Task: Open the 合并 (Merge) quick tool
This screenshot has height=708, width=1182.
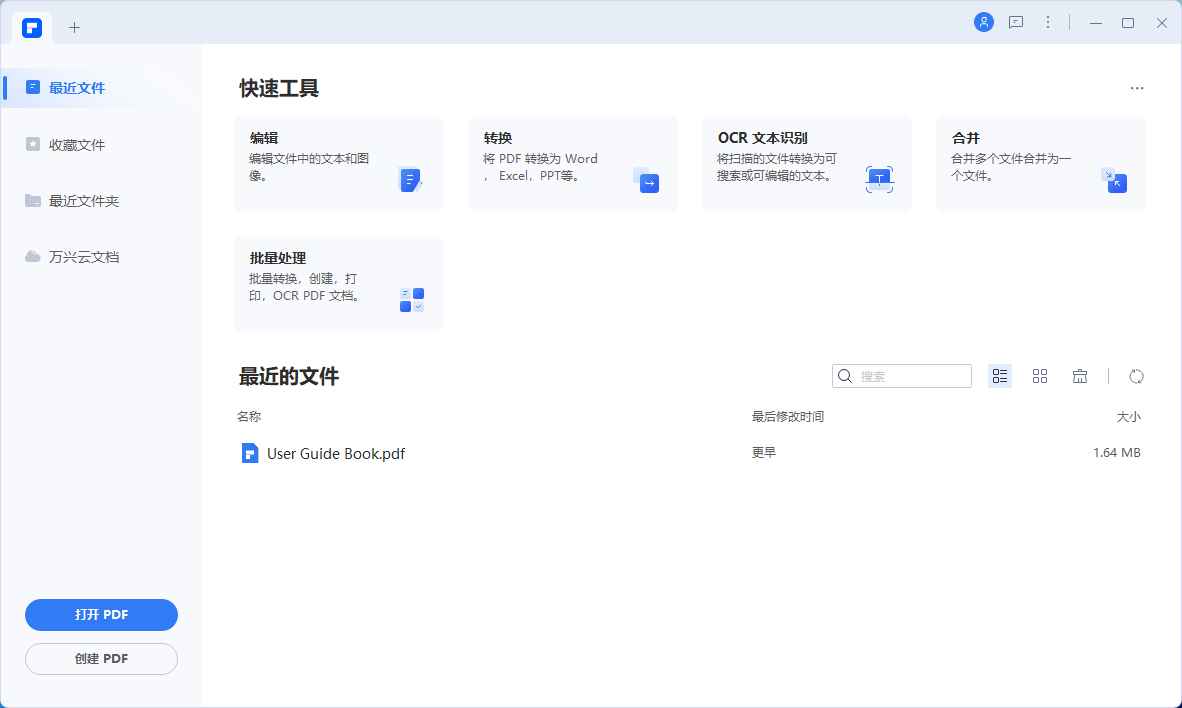Action: pyautogui.click(x=1040, y=163)
